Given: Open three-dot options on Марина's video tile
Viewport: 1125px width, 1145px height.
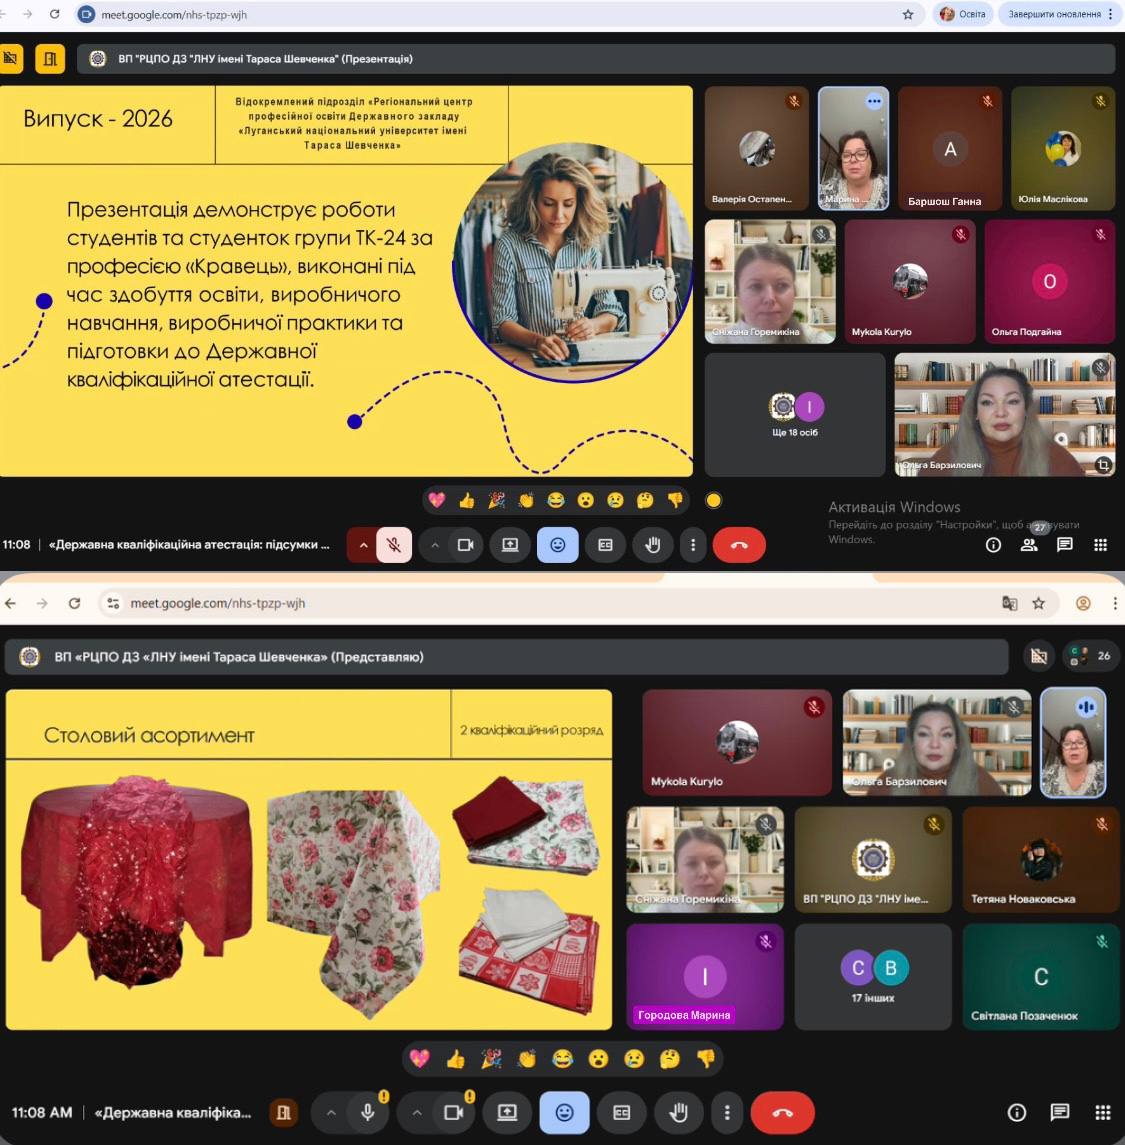Looking at the screenshot, I should (874, 101).
